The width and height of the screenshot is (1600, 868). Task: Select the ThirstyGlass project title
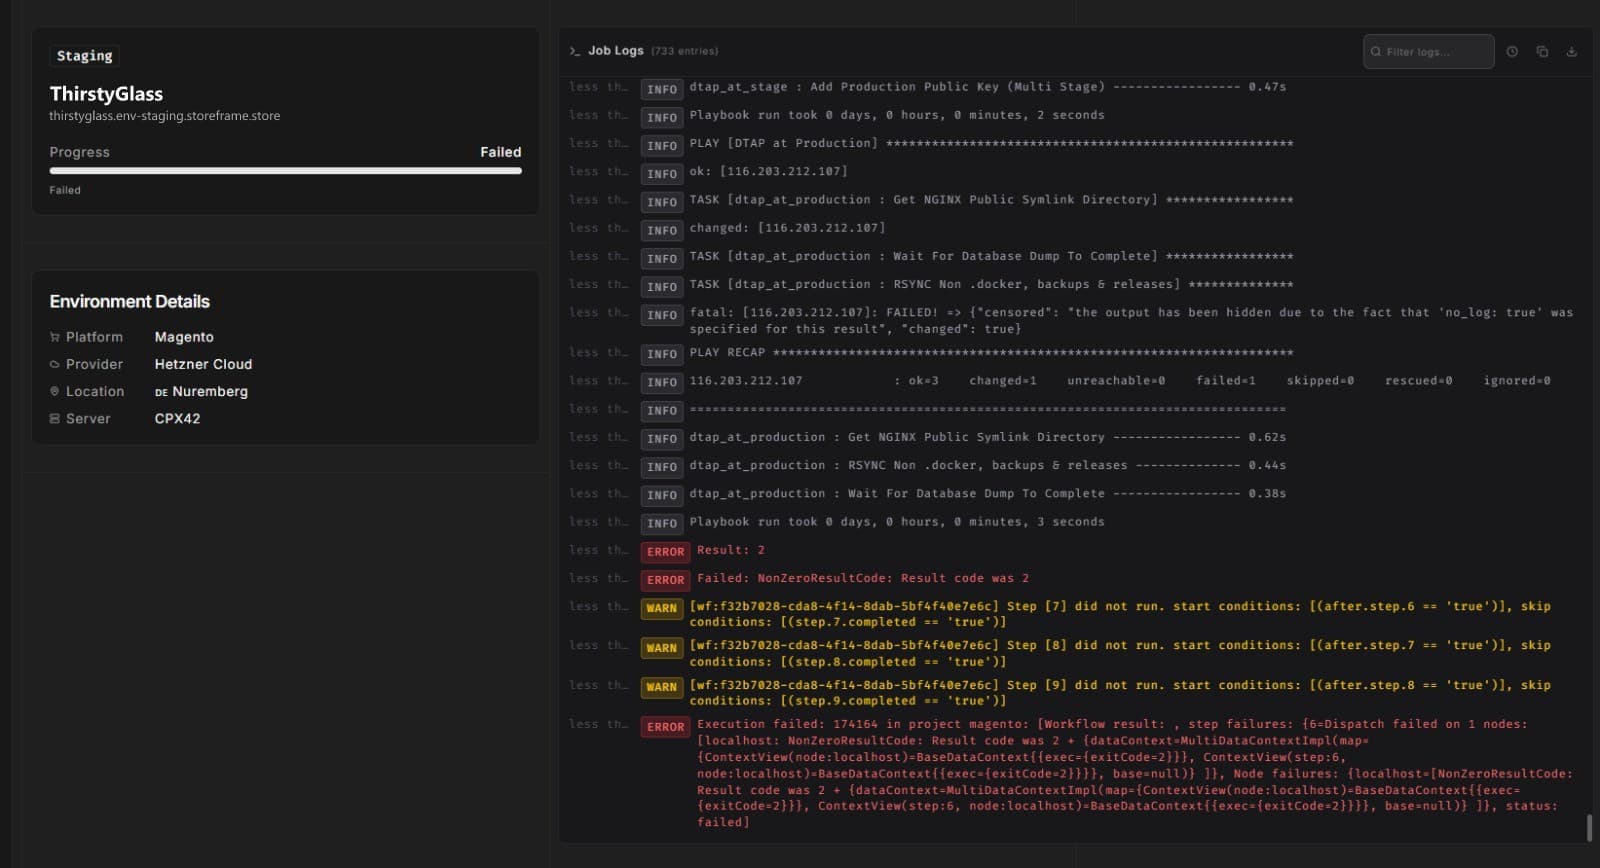coord(106,94)
